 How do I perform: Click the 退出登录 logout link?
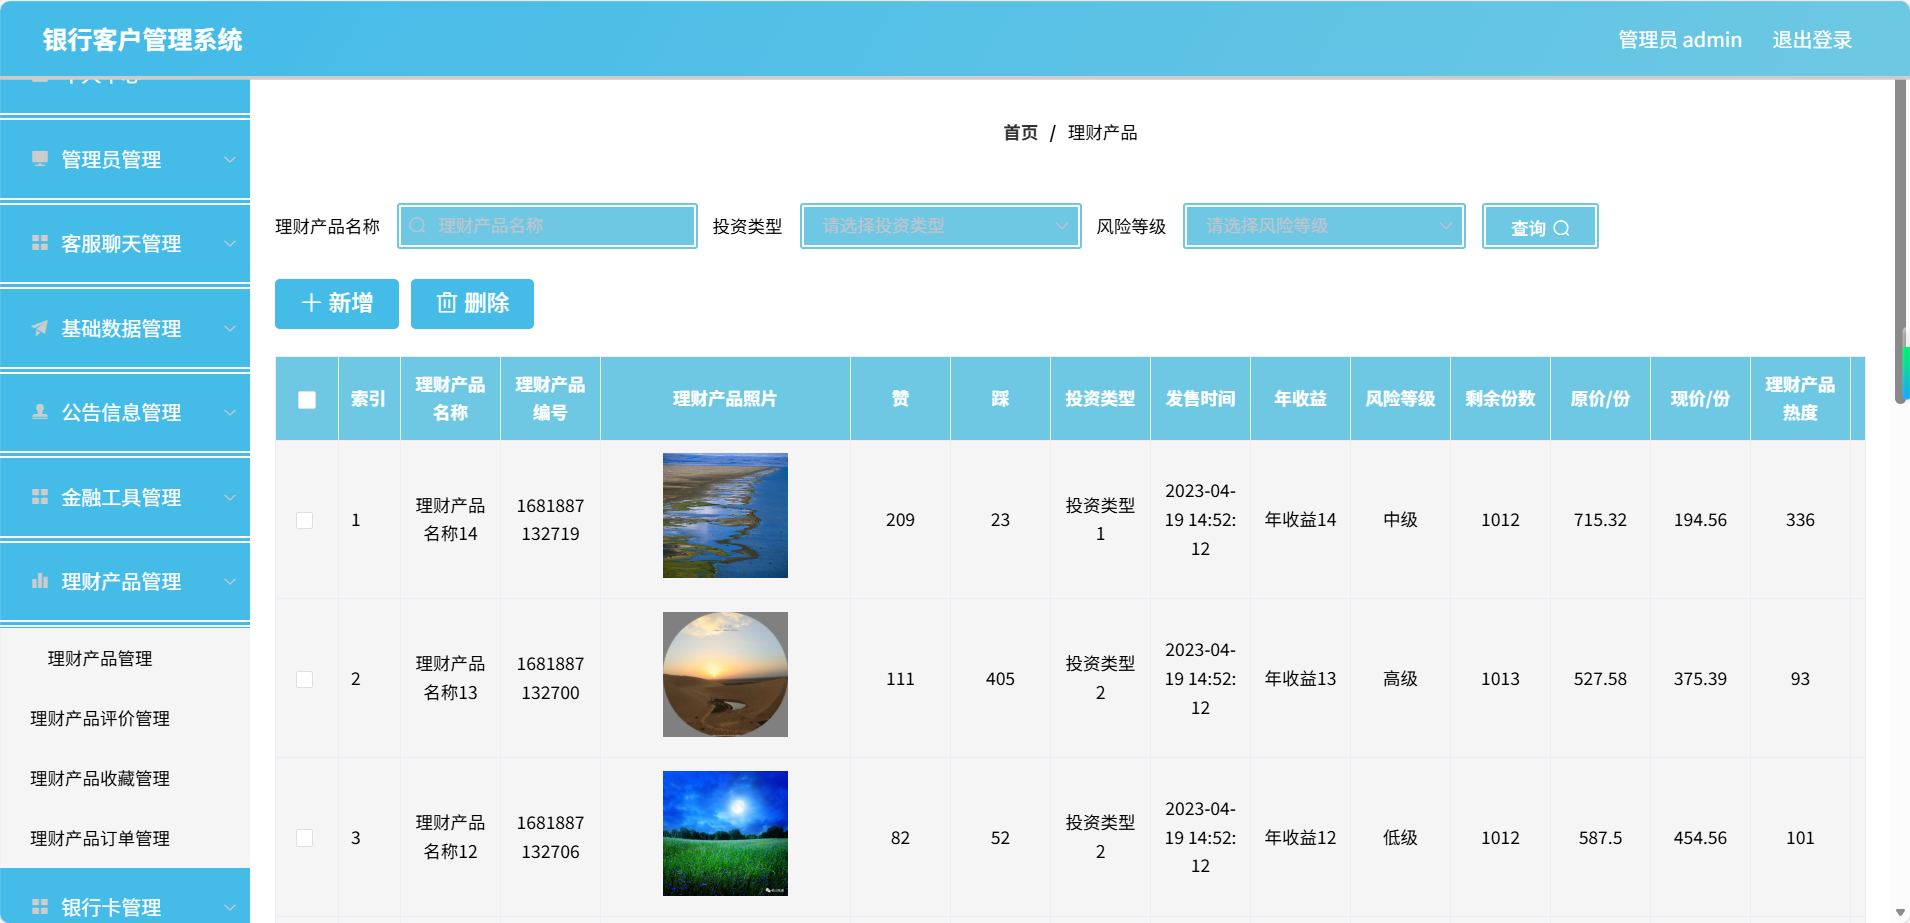click(x=1812, y=40)
